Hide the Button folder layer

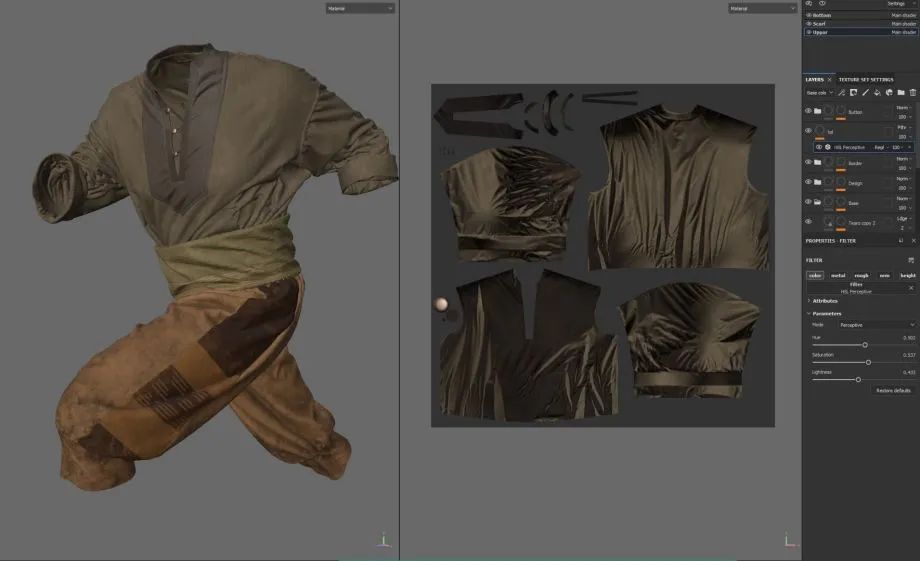(x=808, y=111)
